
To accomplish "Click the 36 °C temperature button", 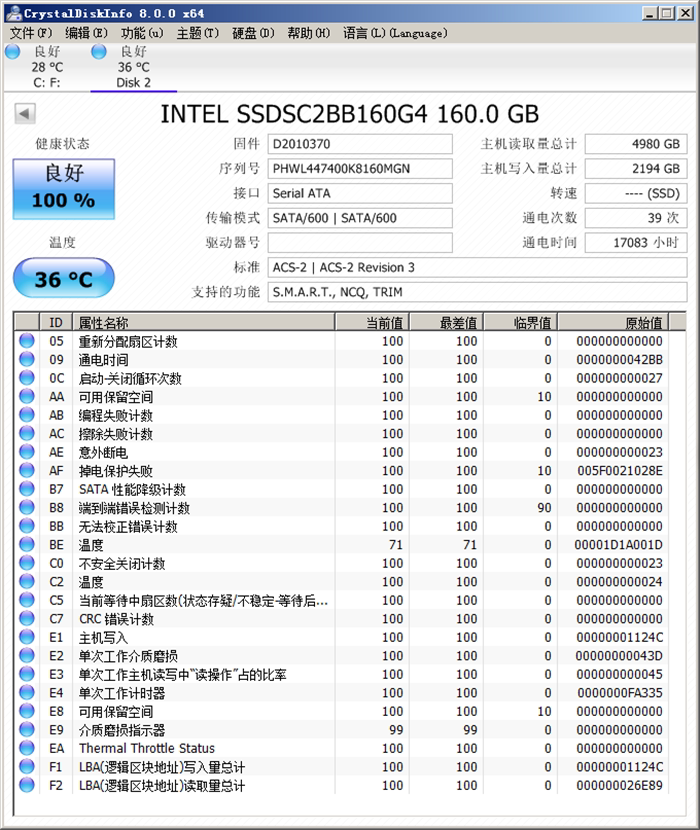I will [64, 278].
